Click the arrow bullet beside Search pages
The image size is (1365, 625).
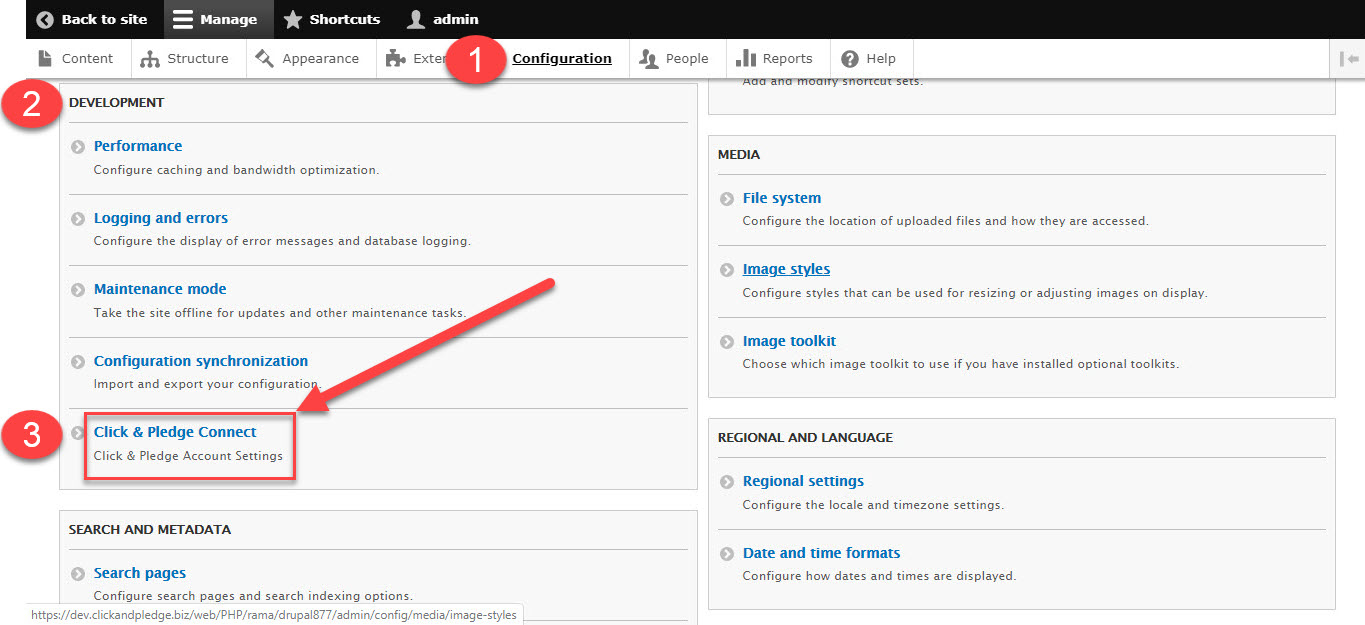[x=78, y=573]
